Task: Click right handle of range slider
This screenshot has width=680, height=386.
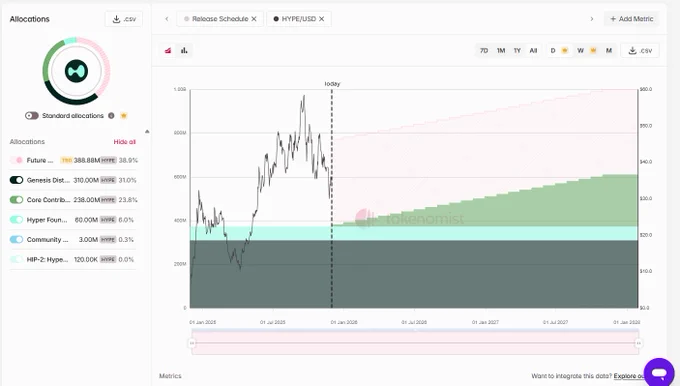Action: 638,343
